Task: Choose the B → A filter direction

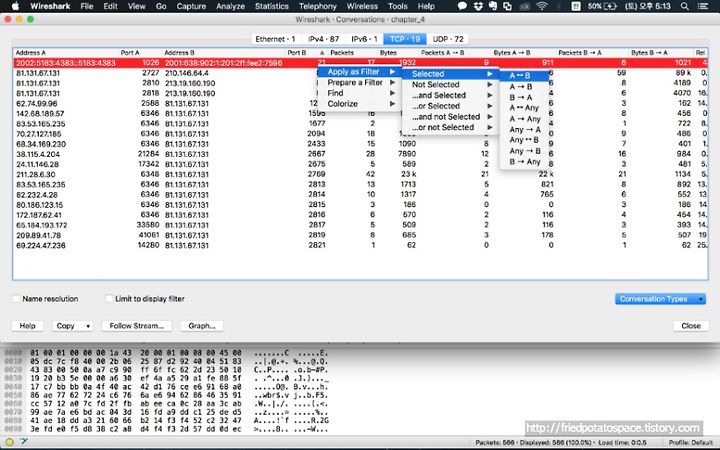Action: (524, 97)
